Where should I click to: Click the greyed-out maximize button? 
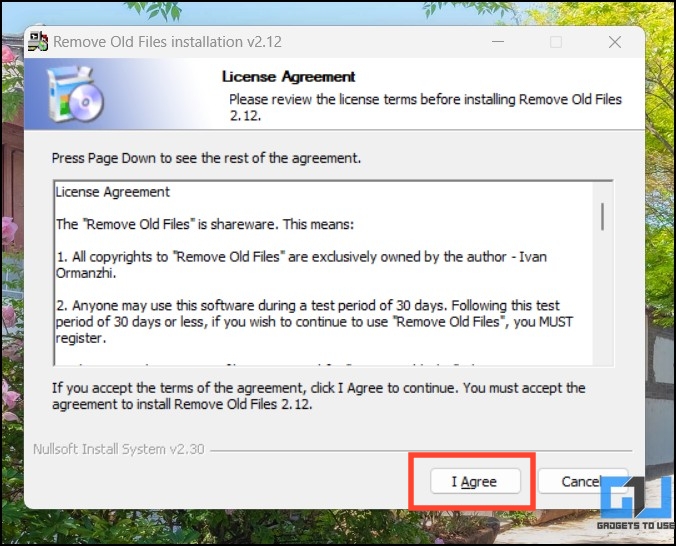(x=556, y=42)
